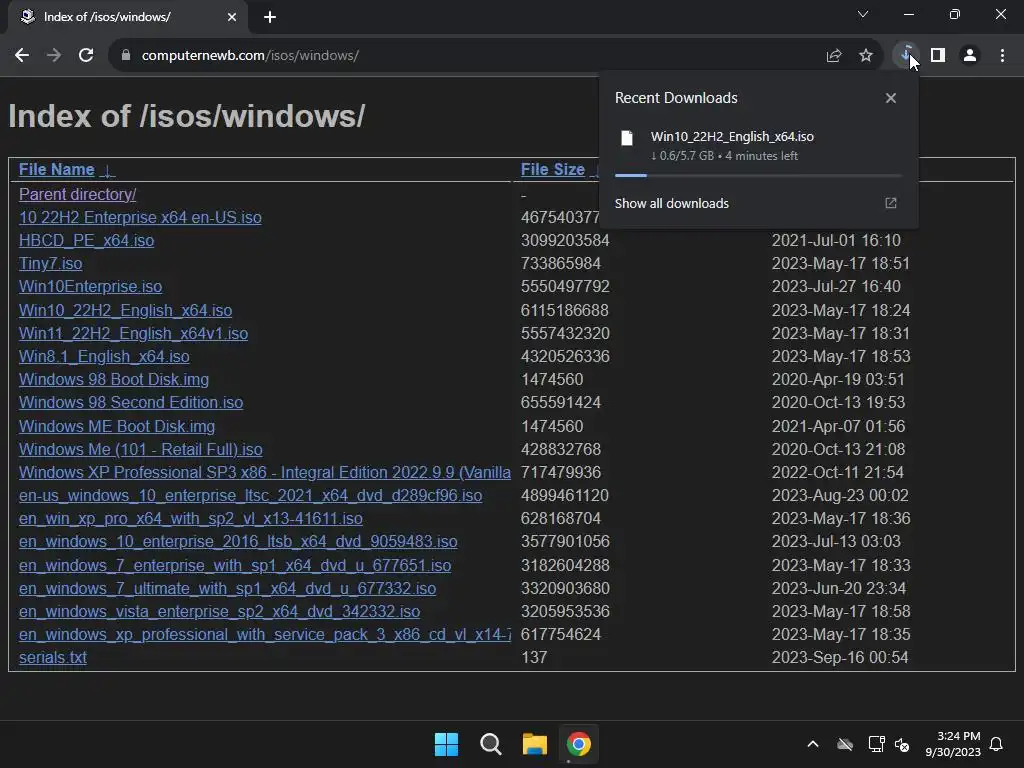
Task: Sort by File Size column
Action: click(x=552, y=169)
